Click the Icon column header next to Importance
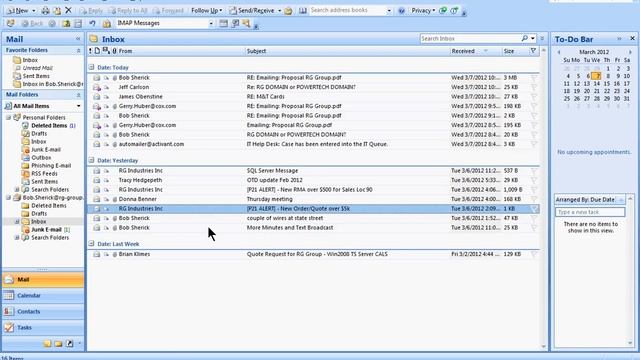The width and height of the screenshot is (640, 360). click(97, 51)
